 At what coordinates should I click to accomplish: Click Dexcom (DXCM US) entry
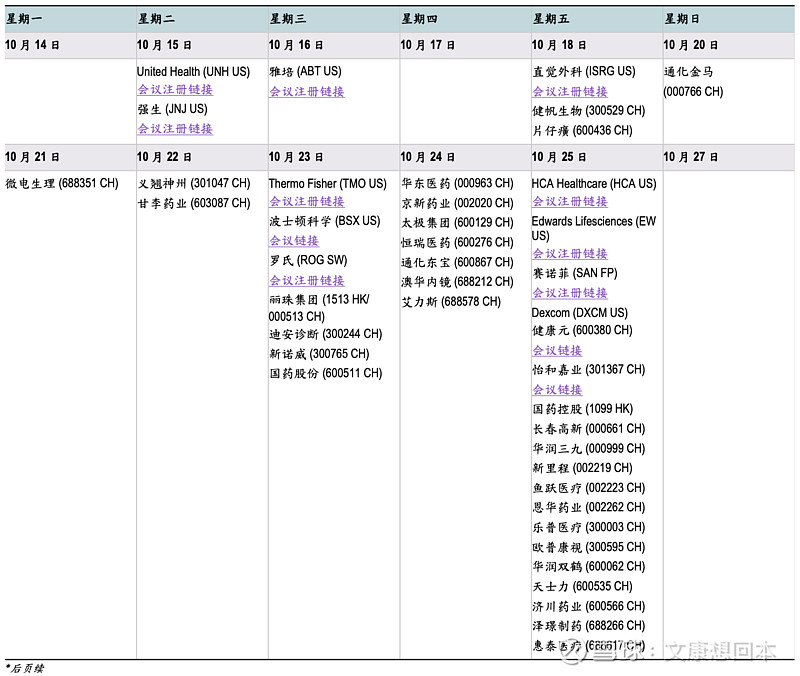(x=580, y=313)
